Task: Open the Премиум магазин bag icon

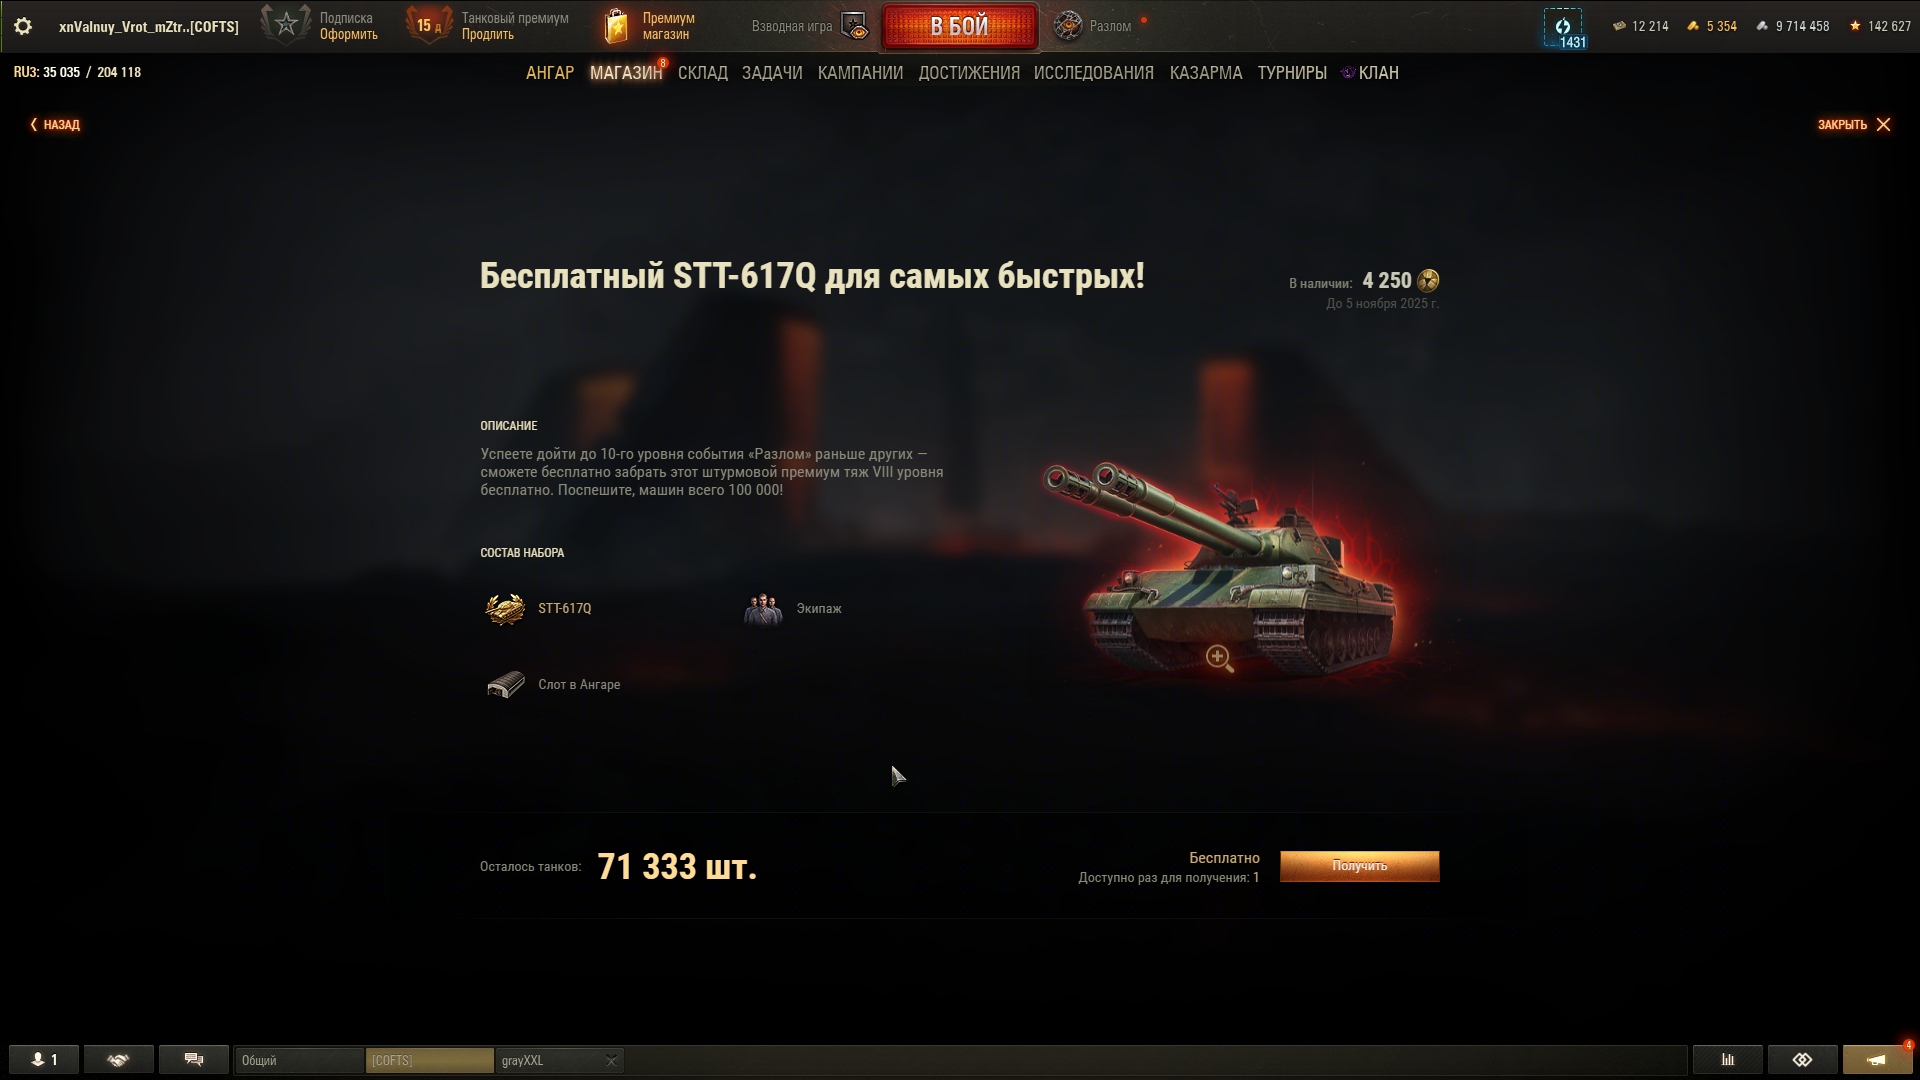Action: (x=617, y=27)
